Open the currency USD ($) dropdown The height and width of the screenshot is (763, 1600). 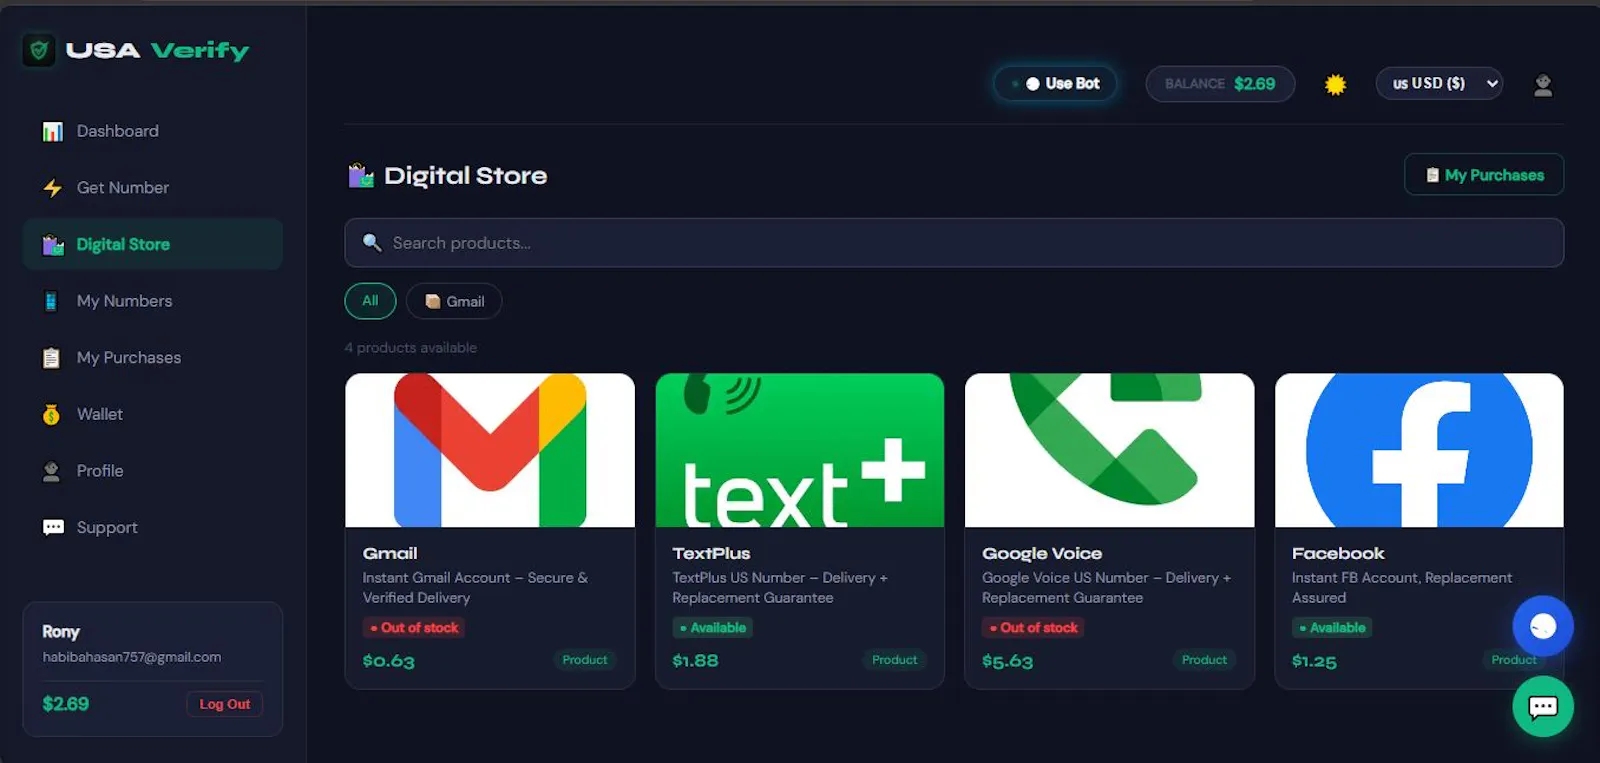[x=1439, y=84]
